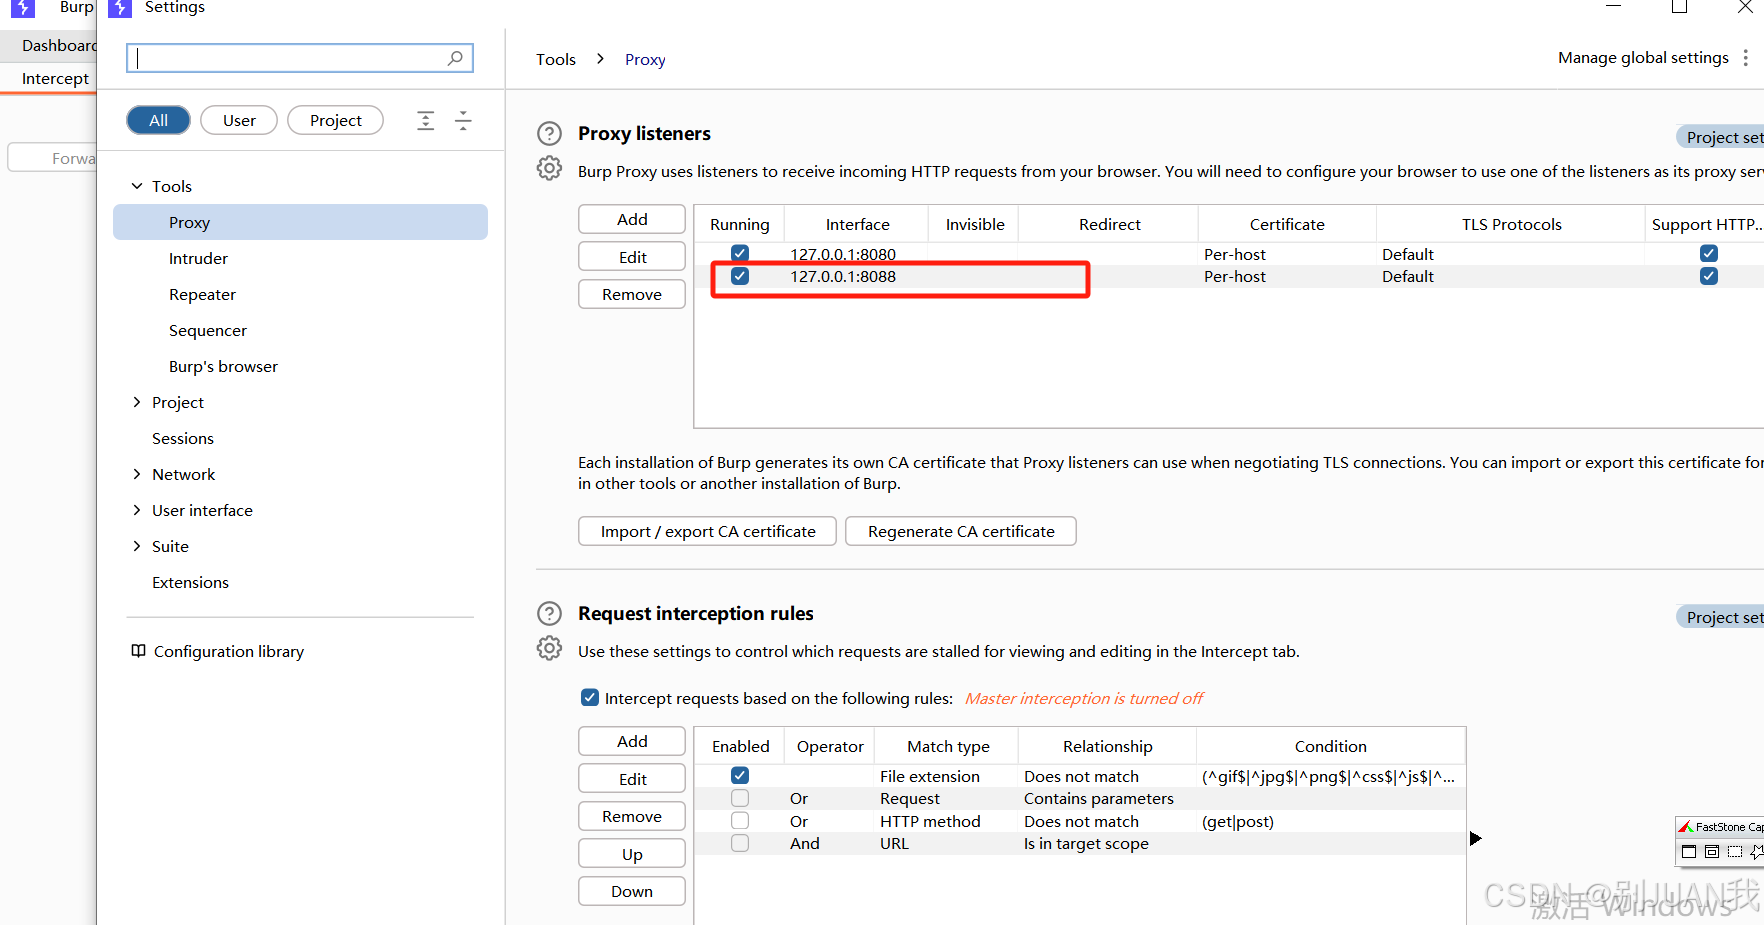Screen dimensions: 1764x925
Task: Select the Proxy settings item
Action: [300, 222]
